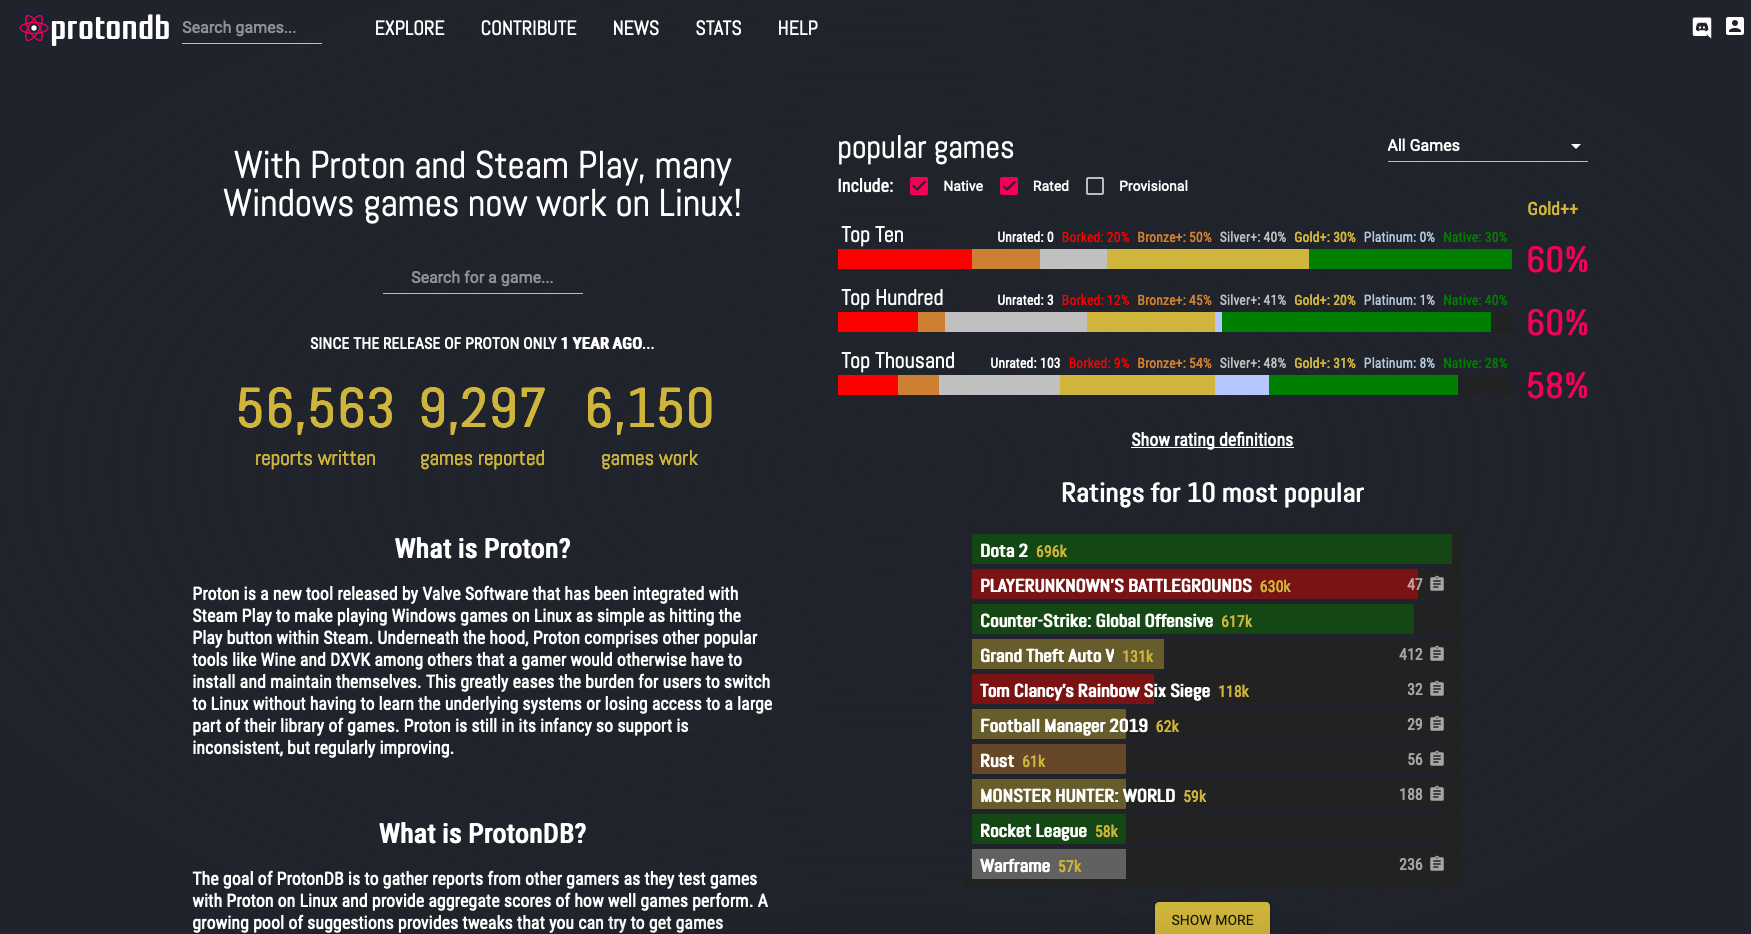1751x934 pixels.
Task: Open the user account icon
Action: point(1735,27)
